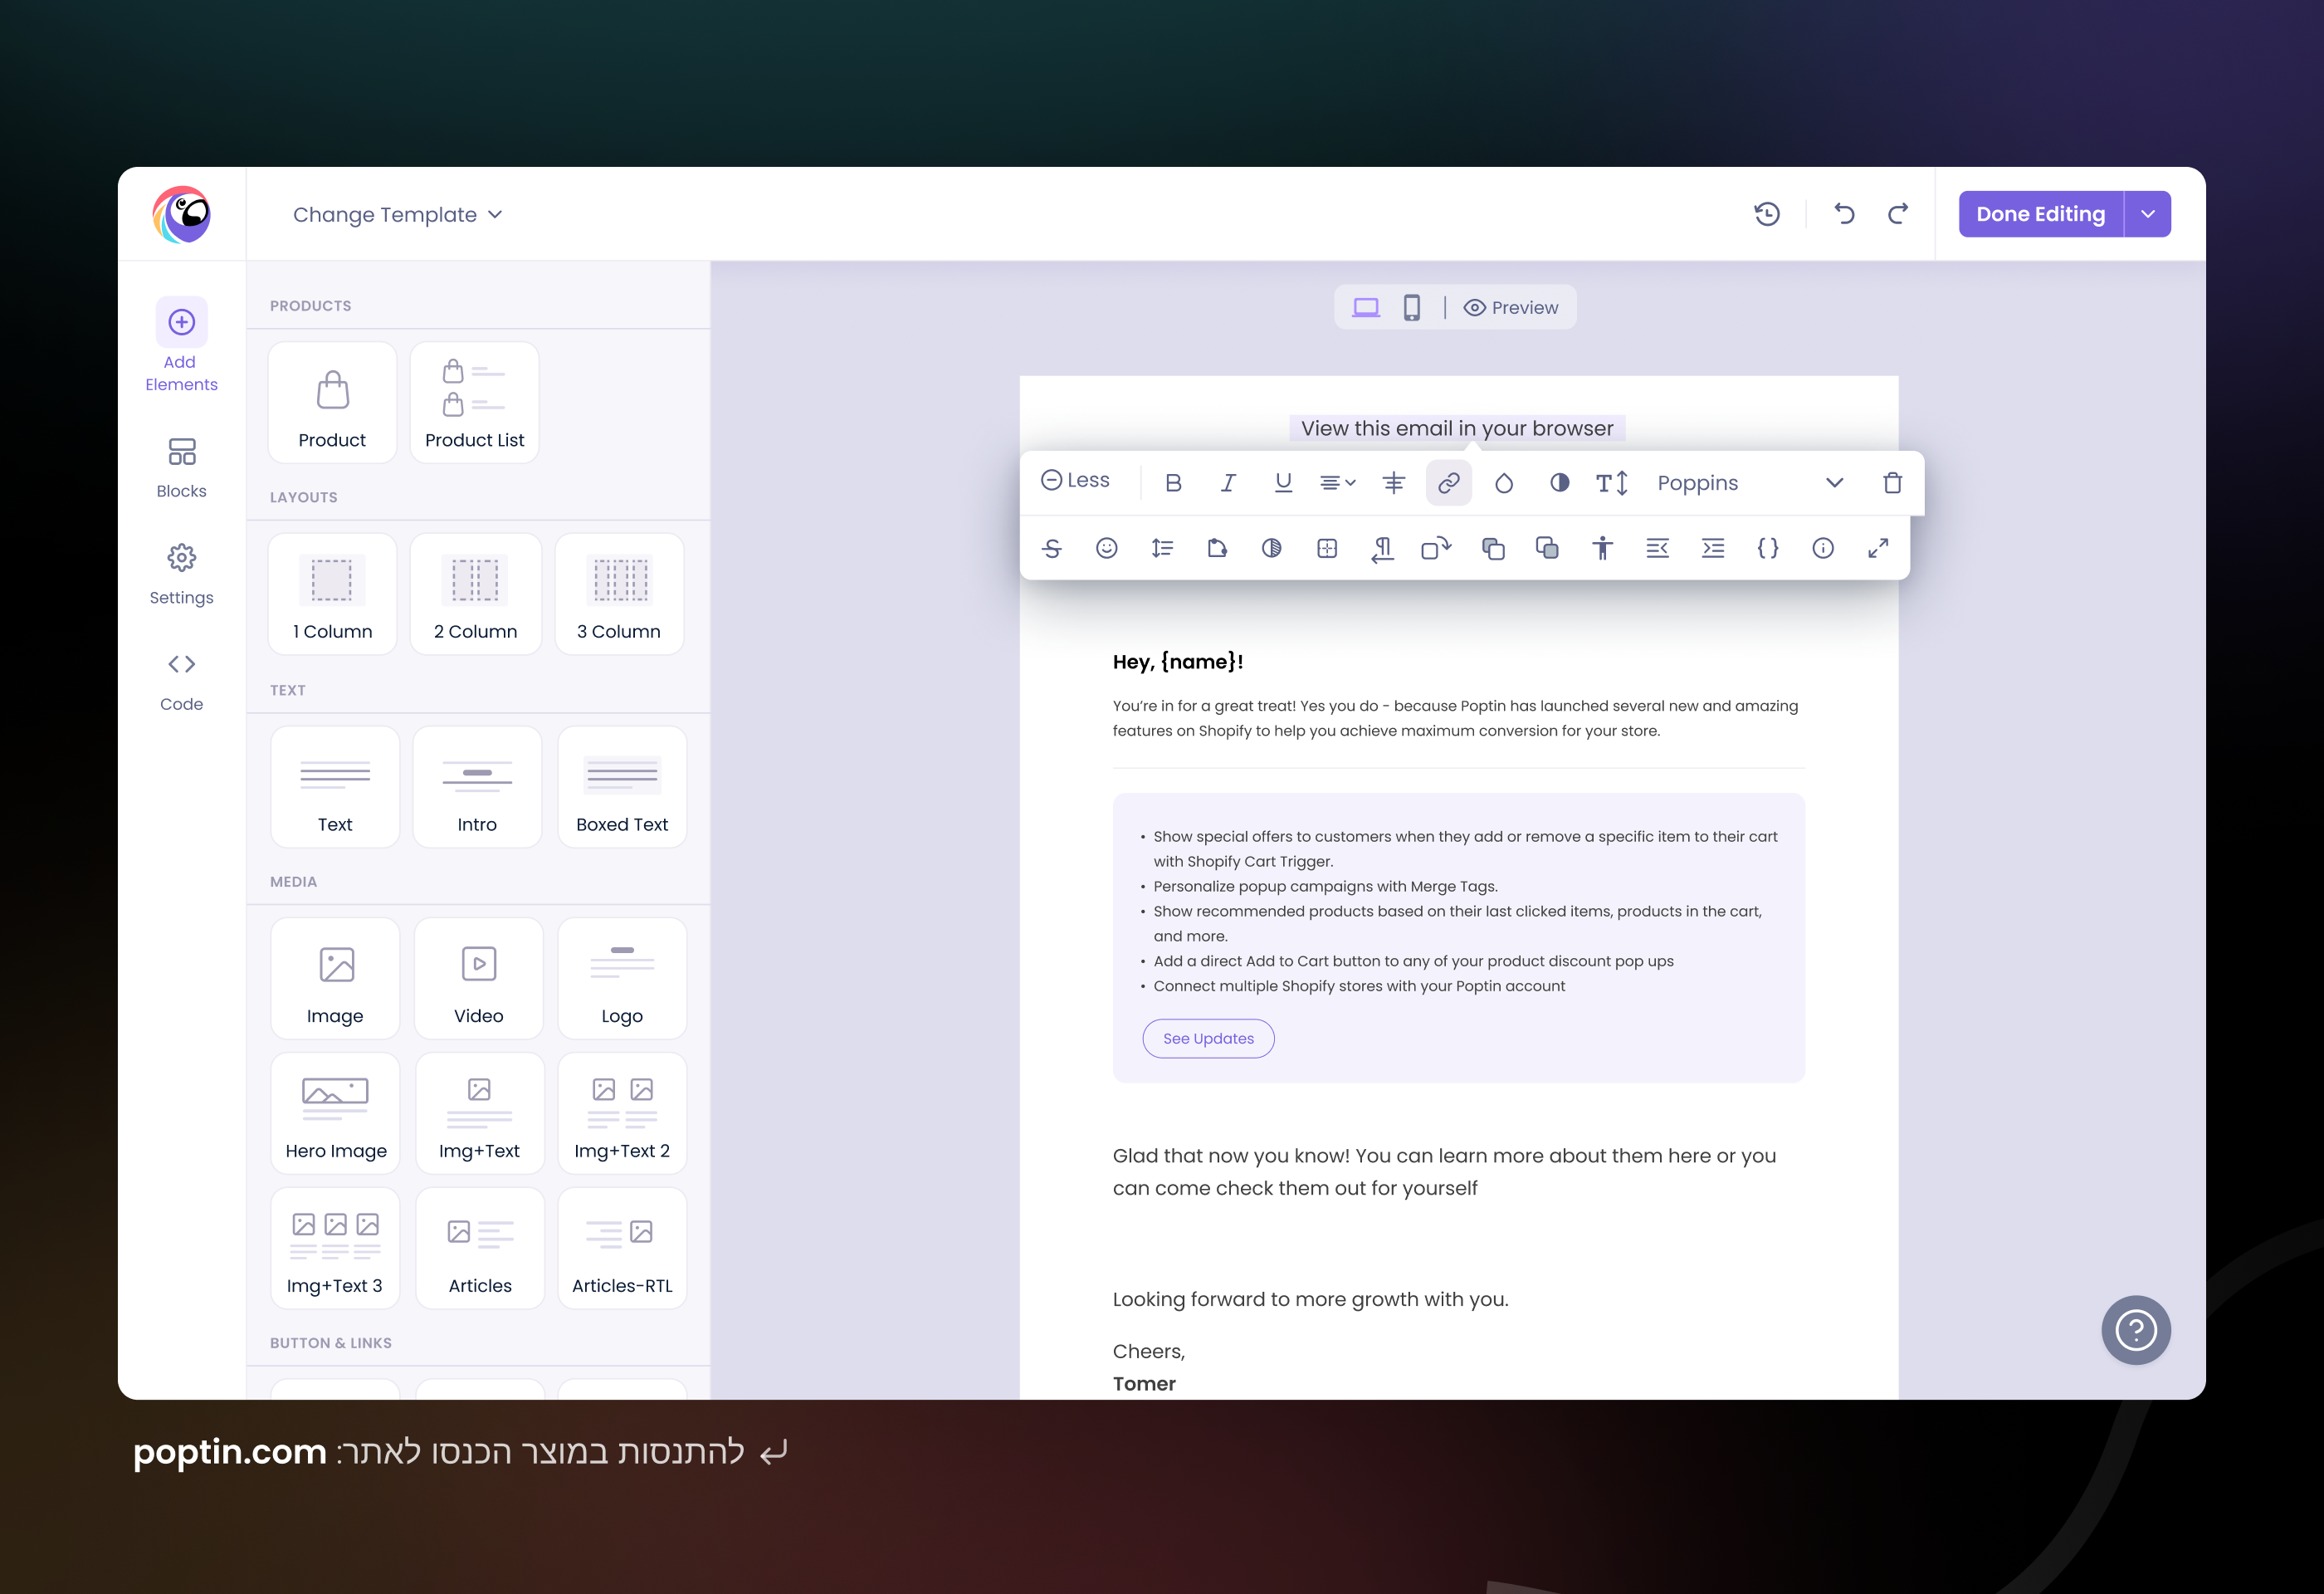
Task: Click the padding box icon
Action: (x=1327, y=548)
